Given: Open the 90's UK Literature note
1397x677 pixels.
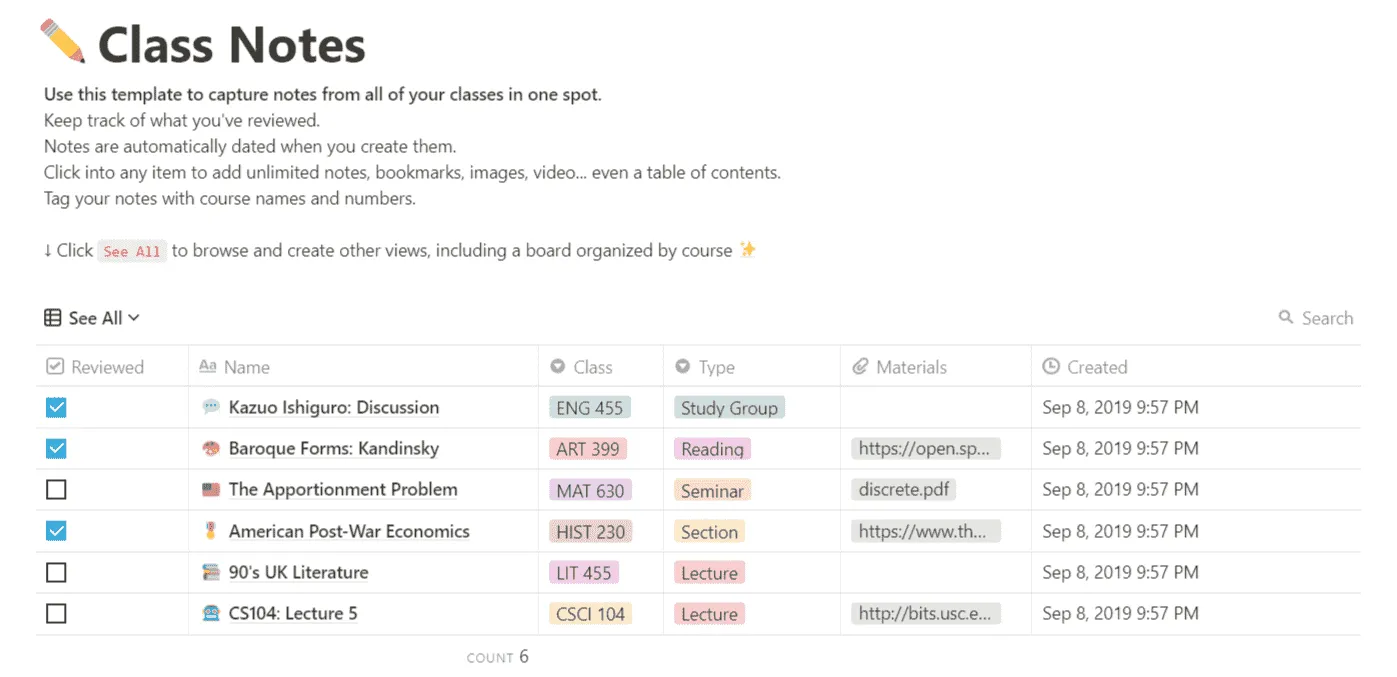Looking at the screenshot, I should (x=297, y=572).
